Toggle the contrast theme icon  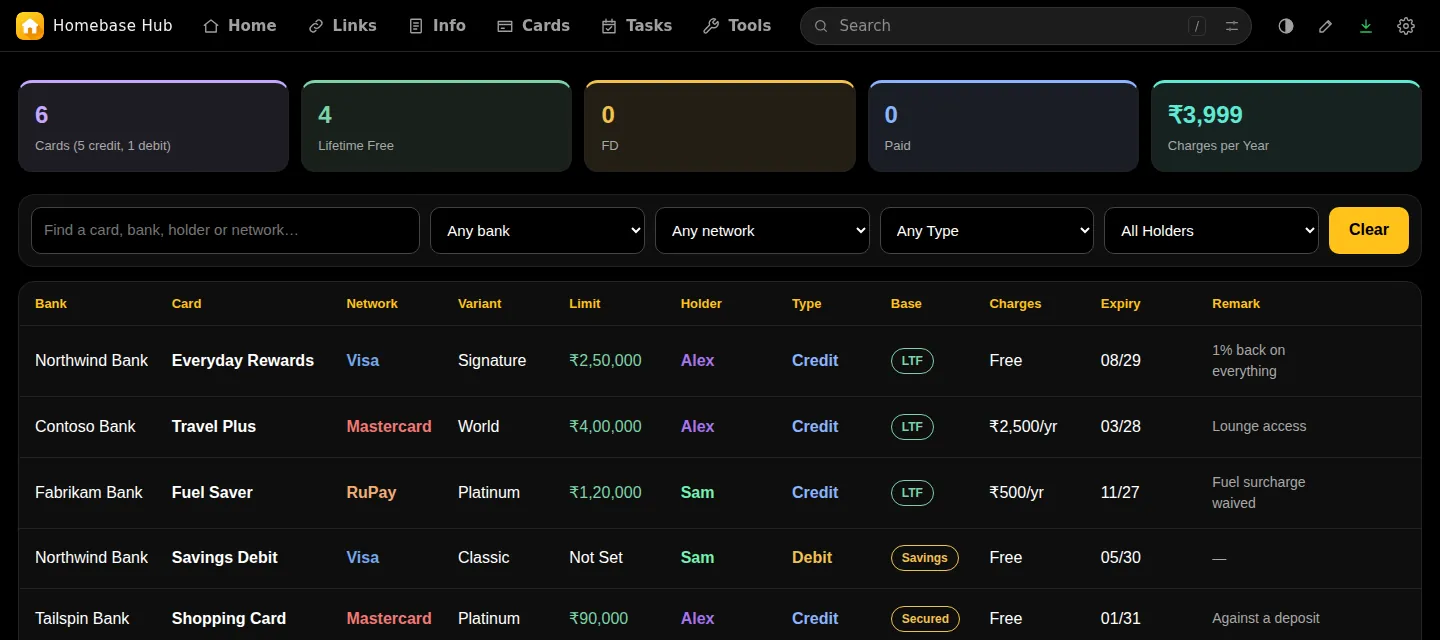(x=1286, y=26)
